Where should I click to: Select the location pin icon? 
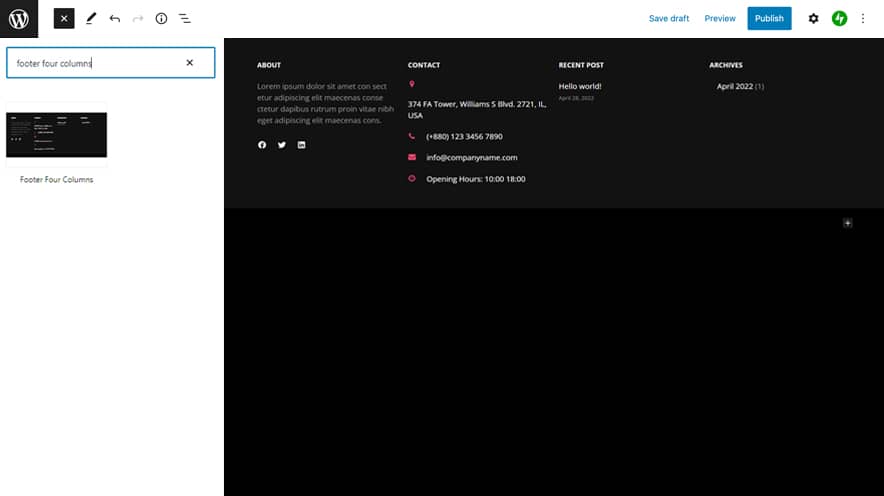(x=412, y=84)
